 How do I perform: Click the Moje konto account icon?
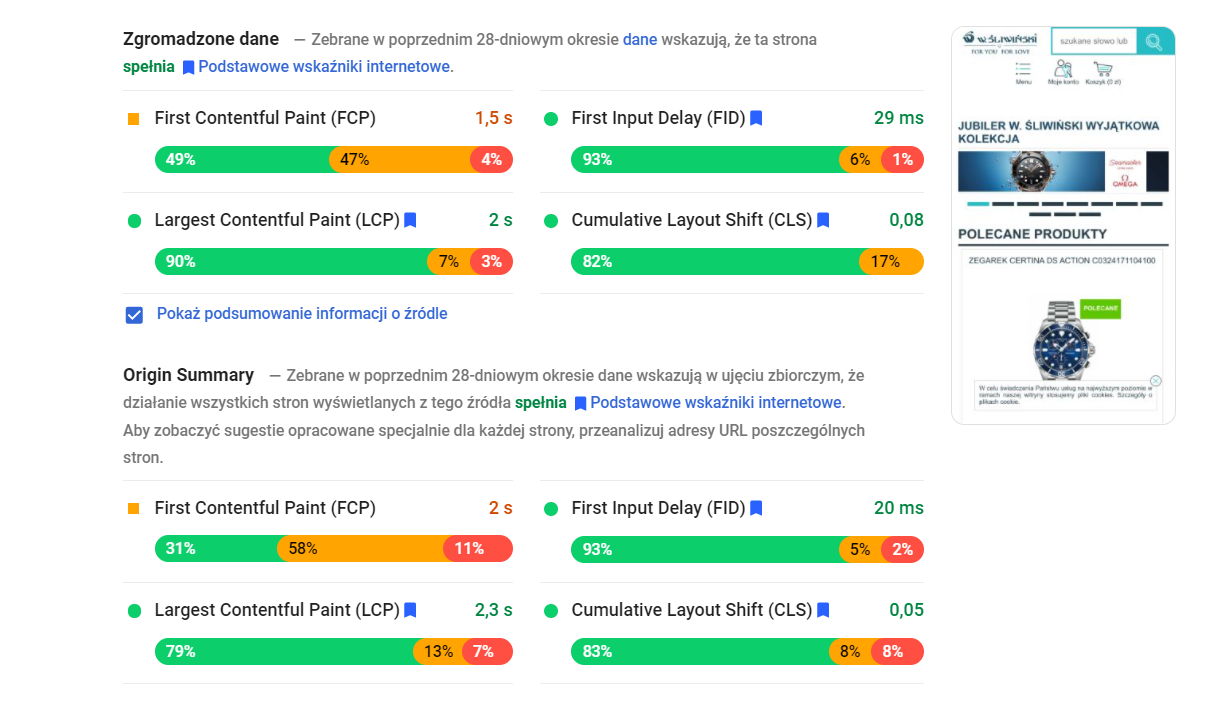1063,68
